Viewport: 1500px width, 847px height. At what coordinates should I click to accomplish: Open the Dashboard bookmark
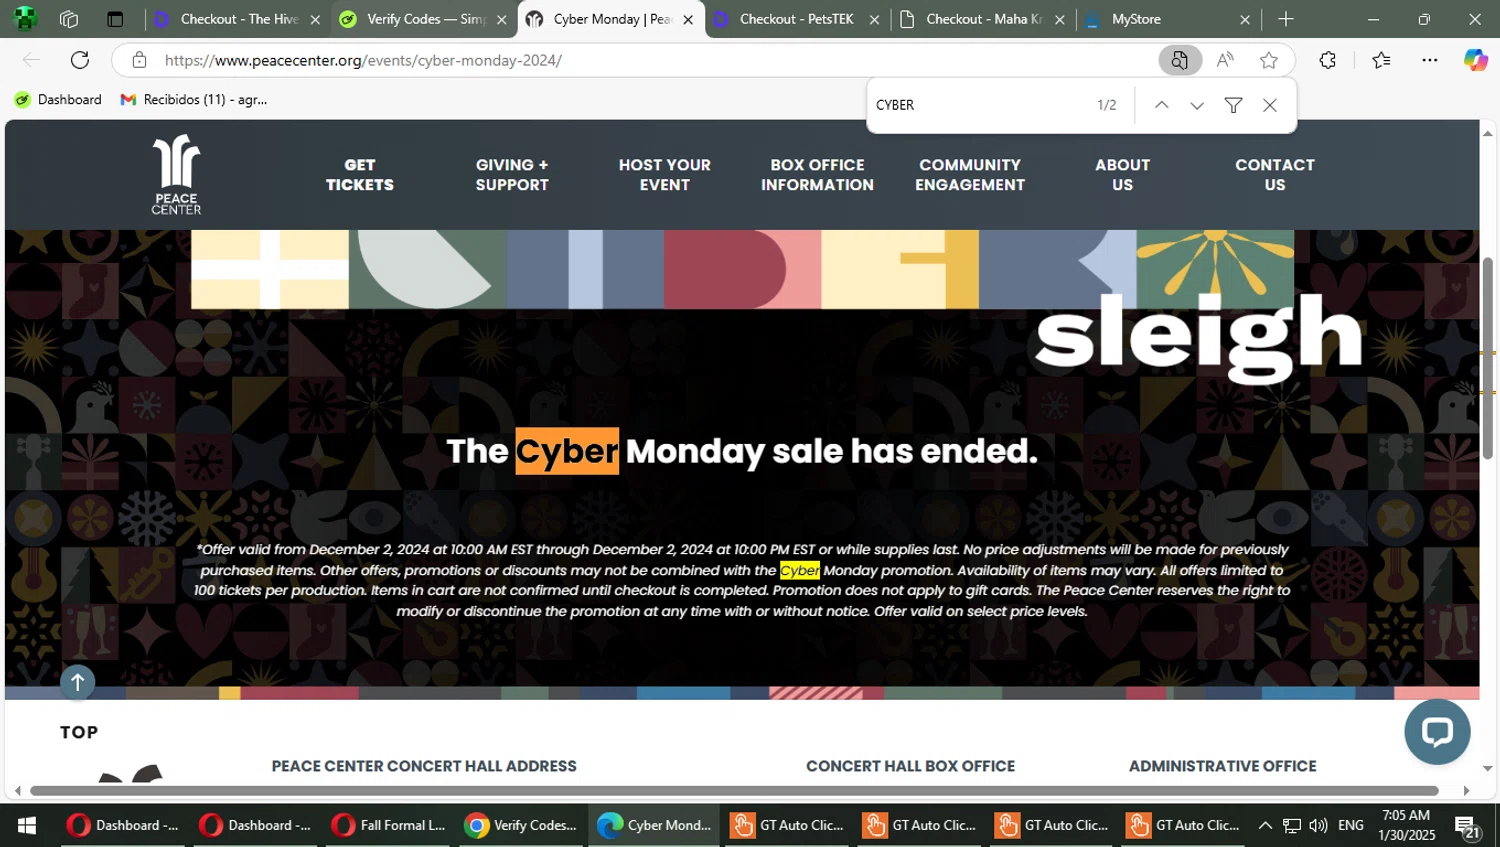(x=58, y=99)
